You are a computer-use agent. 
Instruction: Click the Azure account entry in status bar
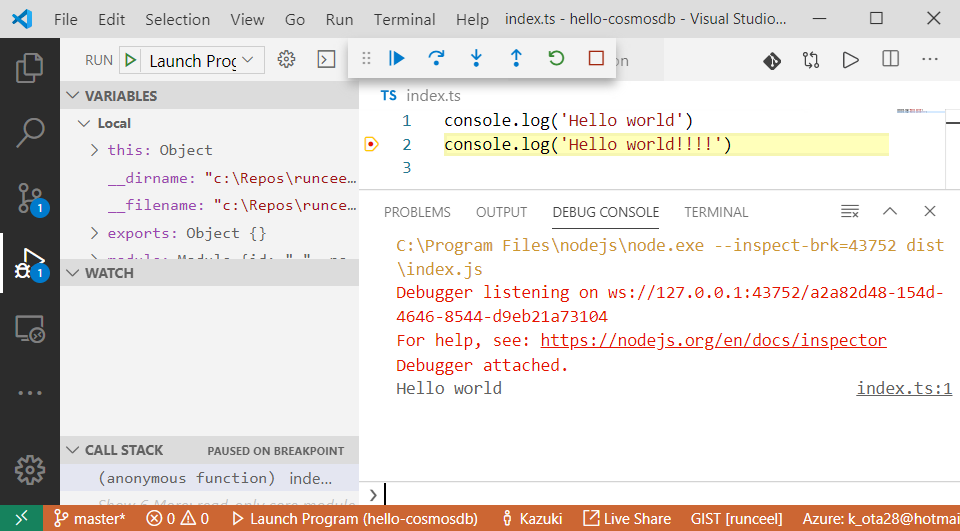click(x=880, y=519)
